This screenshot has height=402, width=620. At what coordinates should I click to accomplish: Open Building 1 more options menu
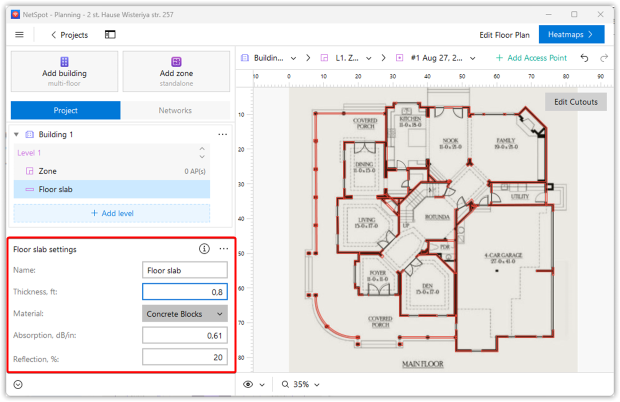tap(223, 134)
